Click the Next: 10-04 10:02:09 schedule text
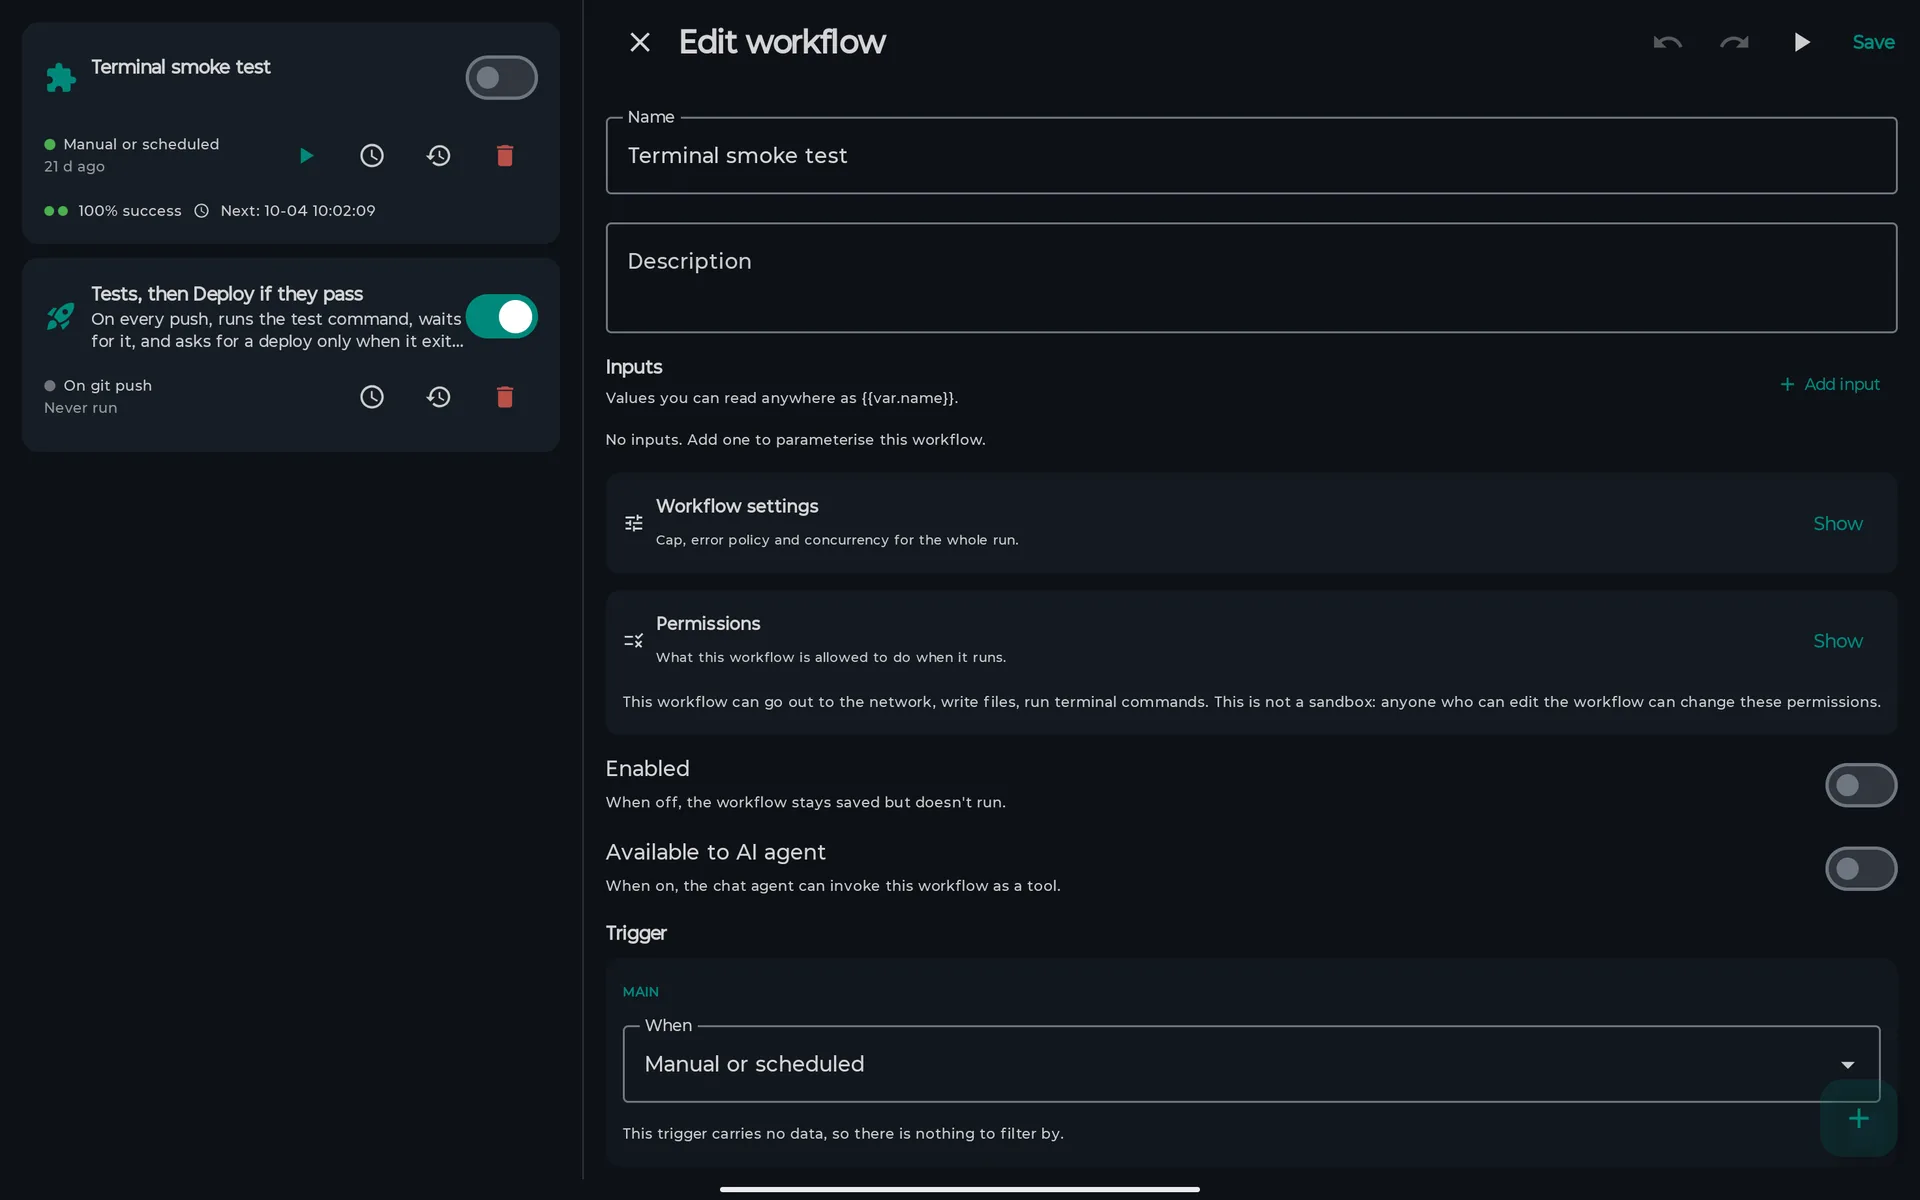Image resolution: width=1920 pixels, height=1200 pixels. coord(298,211)
